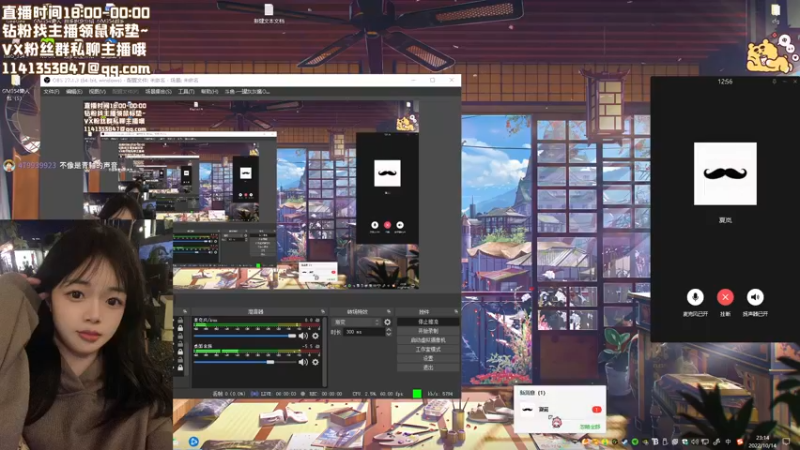Toggle speaker button in the call window
The width and height of the screenshot is (800, 450).
point(755,297)
